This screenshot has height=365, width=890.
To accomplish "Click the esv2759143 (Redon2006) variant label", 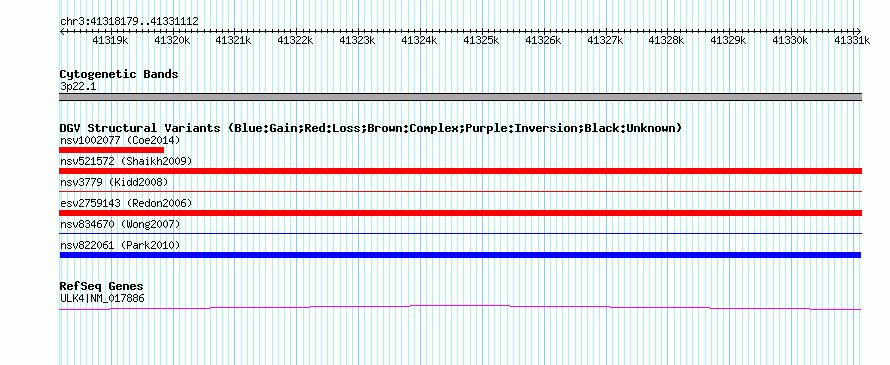I will click(126, 203).
